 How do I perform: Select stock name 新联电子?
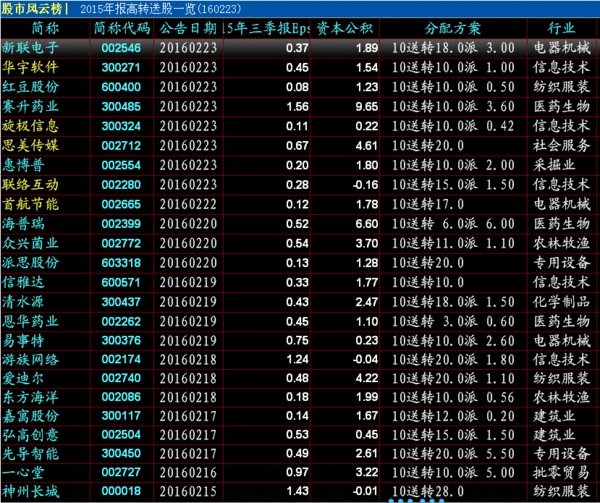coord(30,48)
